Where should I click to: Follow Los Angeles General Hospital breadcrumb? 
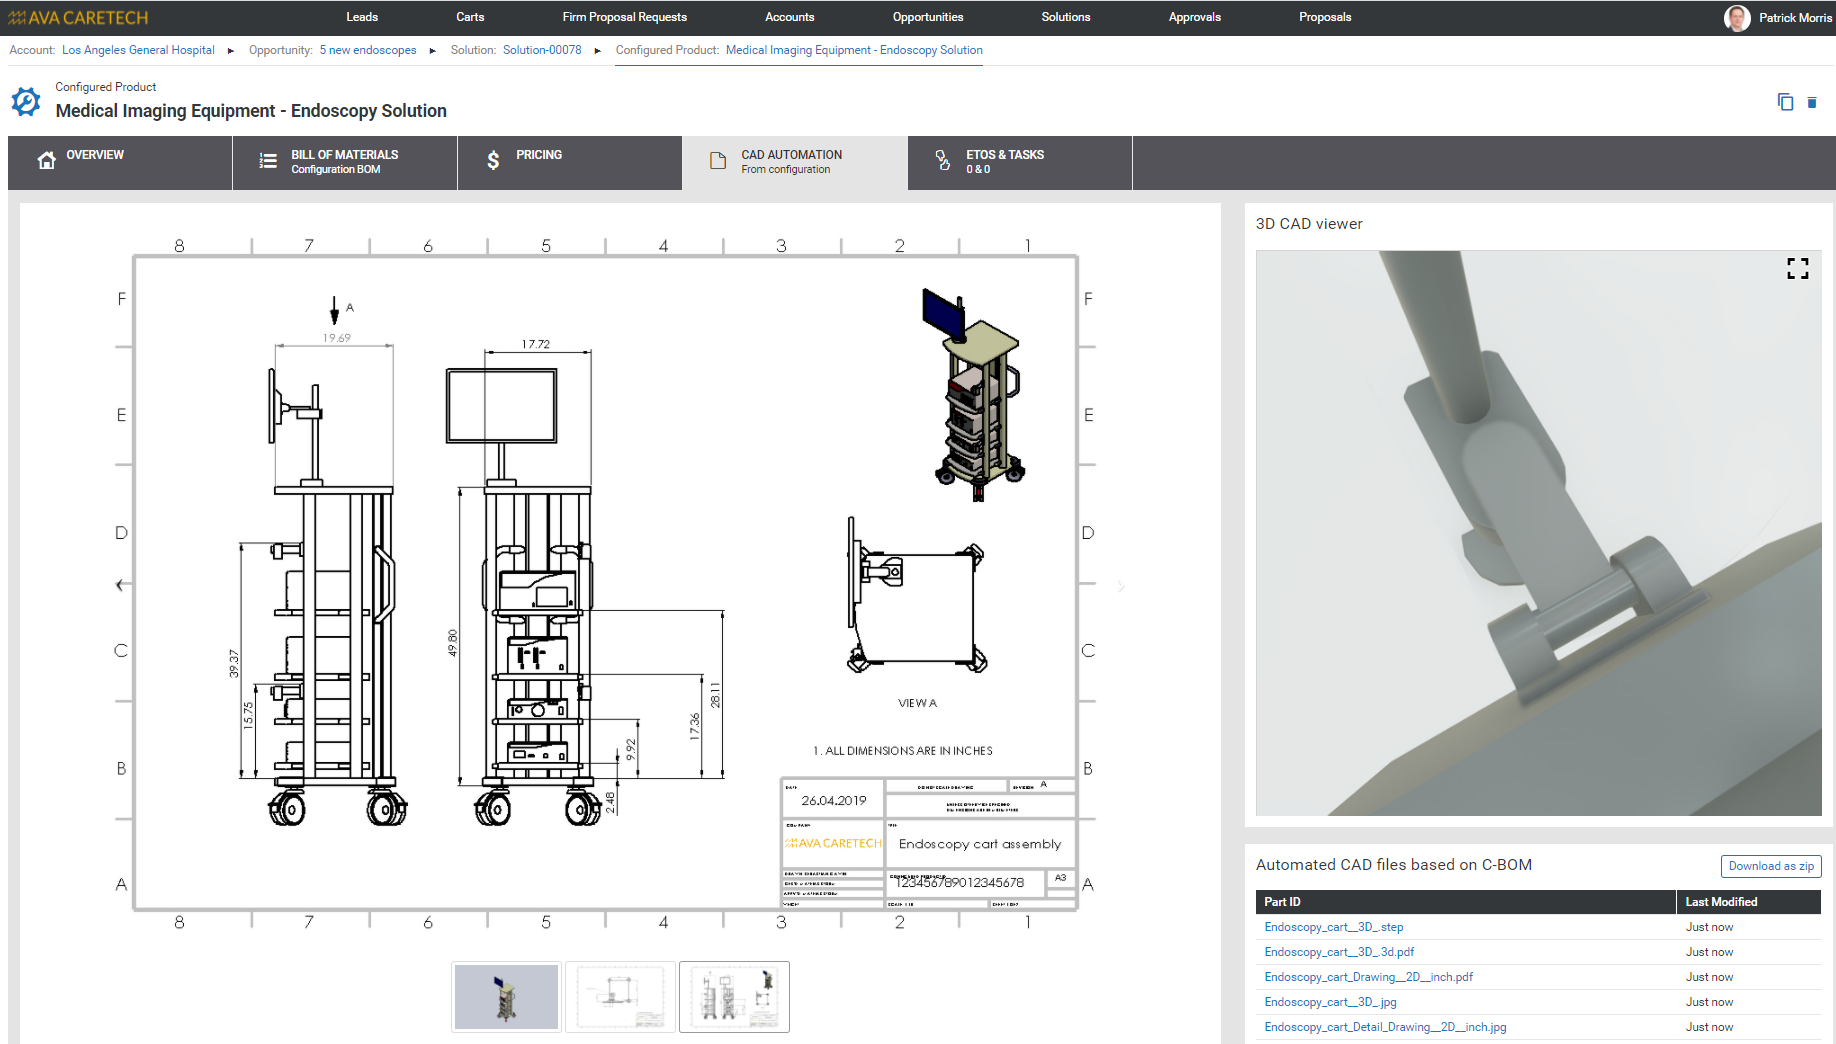(138, 50)
